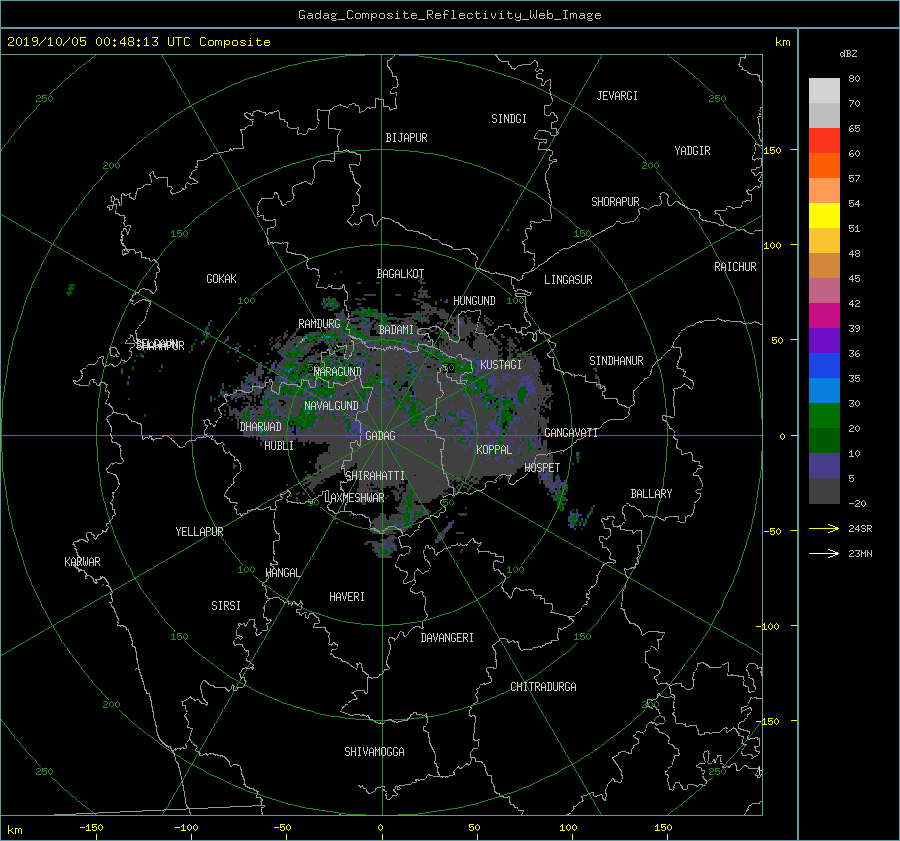Image resolution: width=900 pixels, height=841 pixels.
Task: Click the gray -20 dBZ color swatch
Action: coord(824,491)
